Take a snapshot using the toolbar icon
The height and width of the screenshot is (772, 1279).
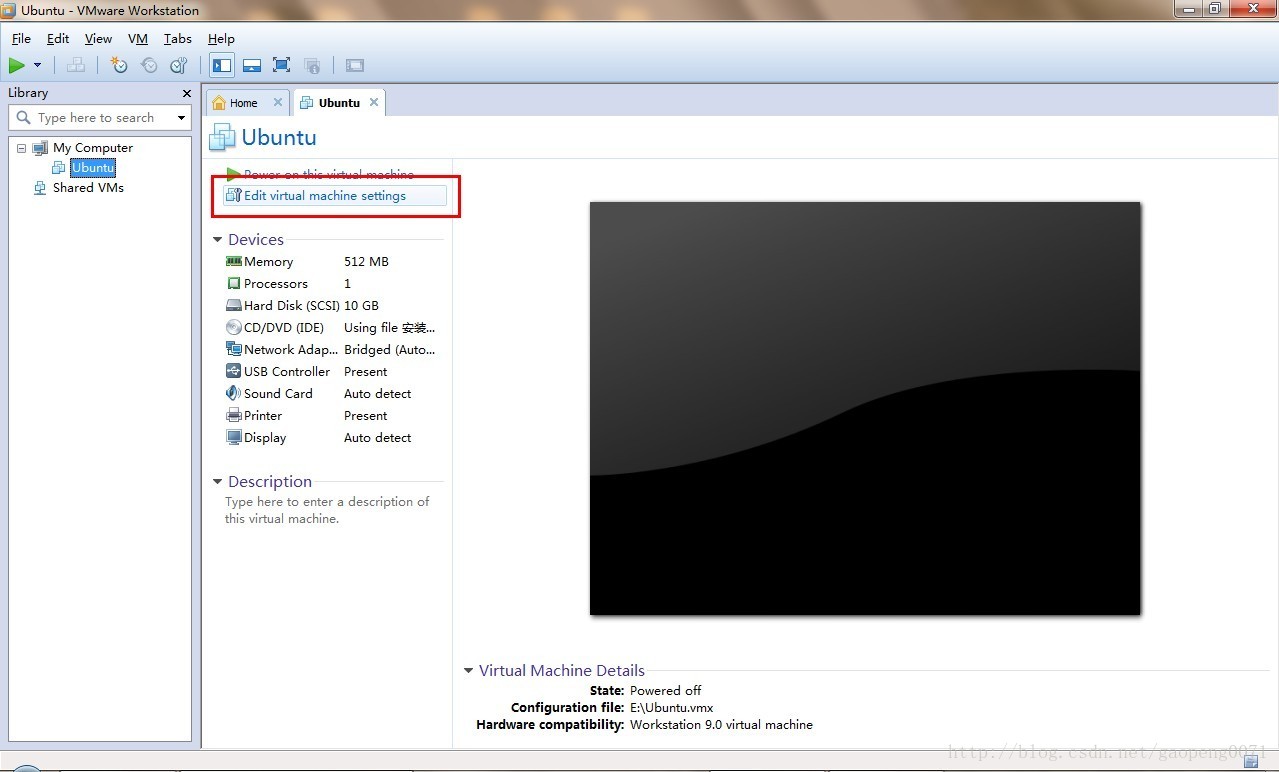point(119,66)
